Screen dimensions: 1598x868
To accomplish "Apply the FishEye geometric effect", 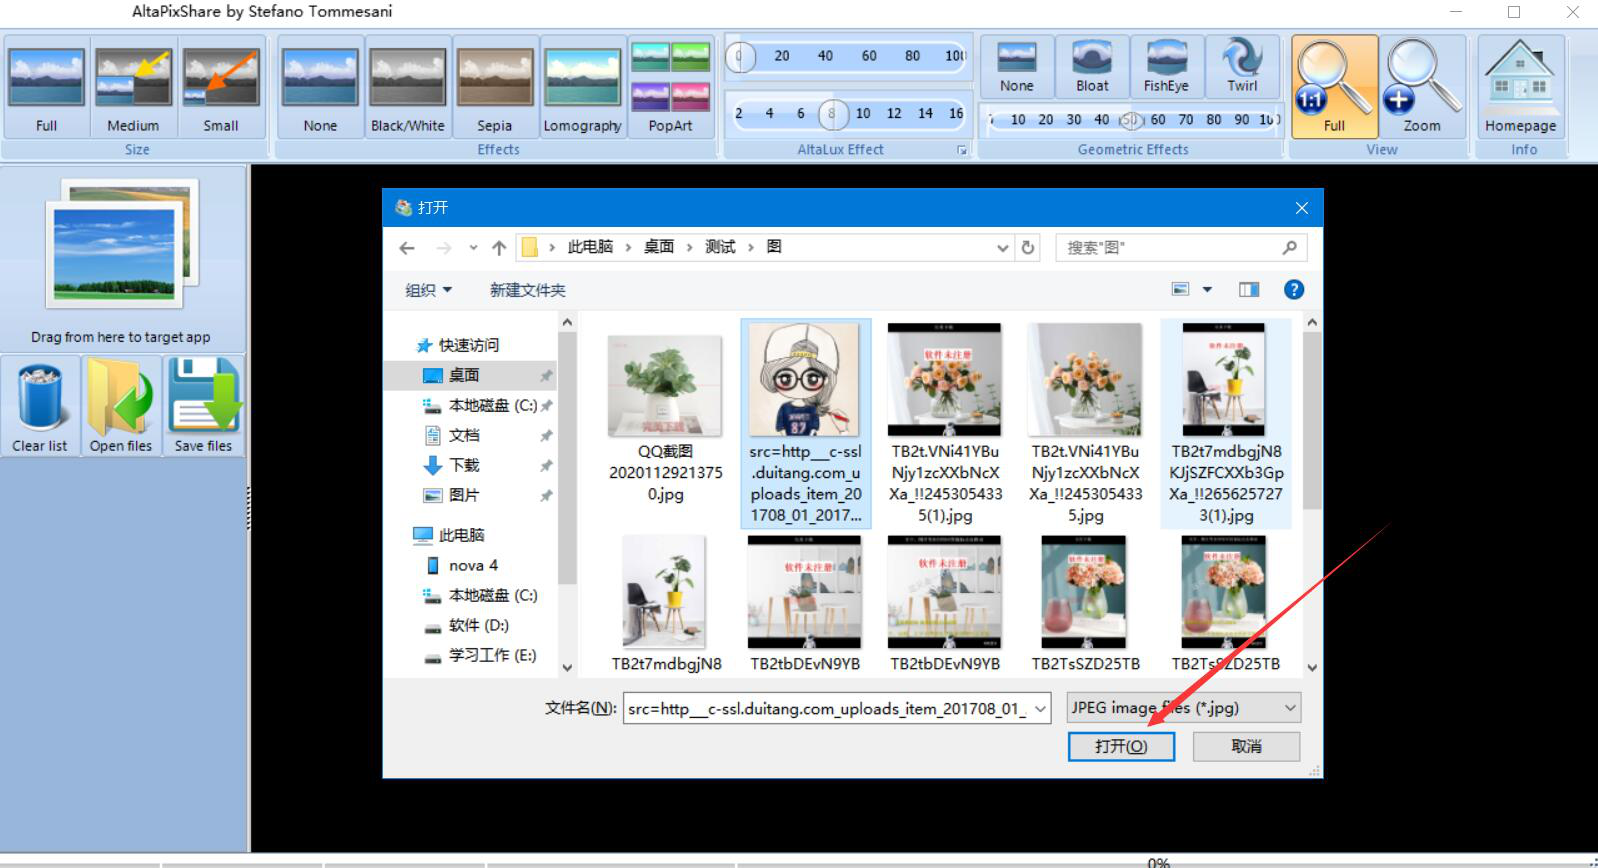I will (x=1166, y=67).
